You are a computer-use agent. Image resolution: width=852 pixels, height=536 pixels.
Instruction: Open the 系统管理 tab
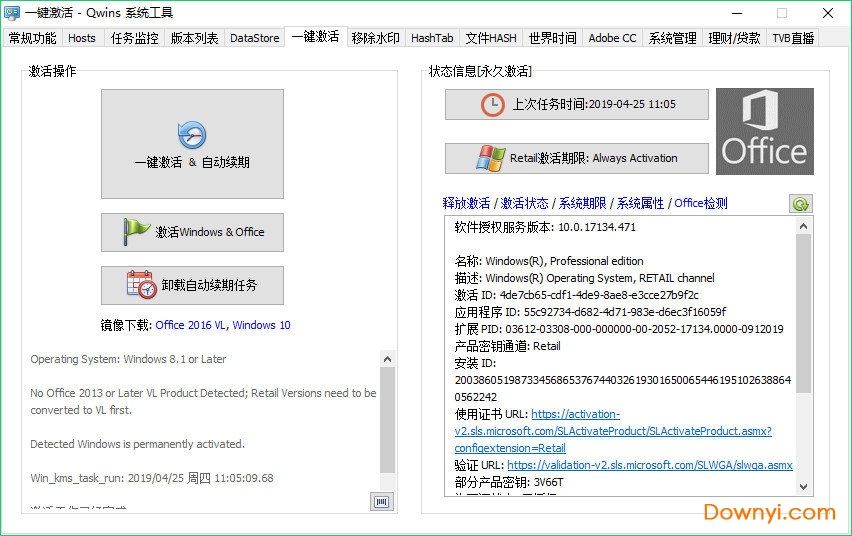(672, 38)
